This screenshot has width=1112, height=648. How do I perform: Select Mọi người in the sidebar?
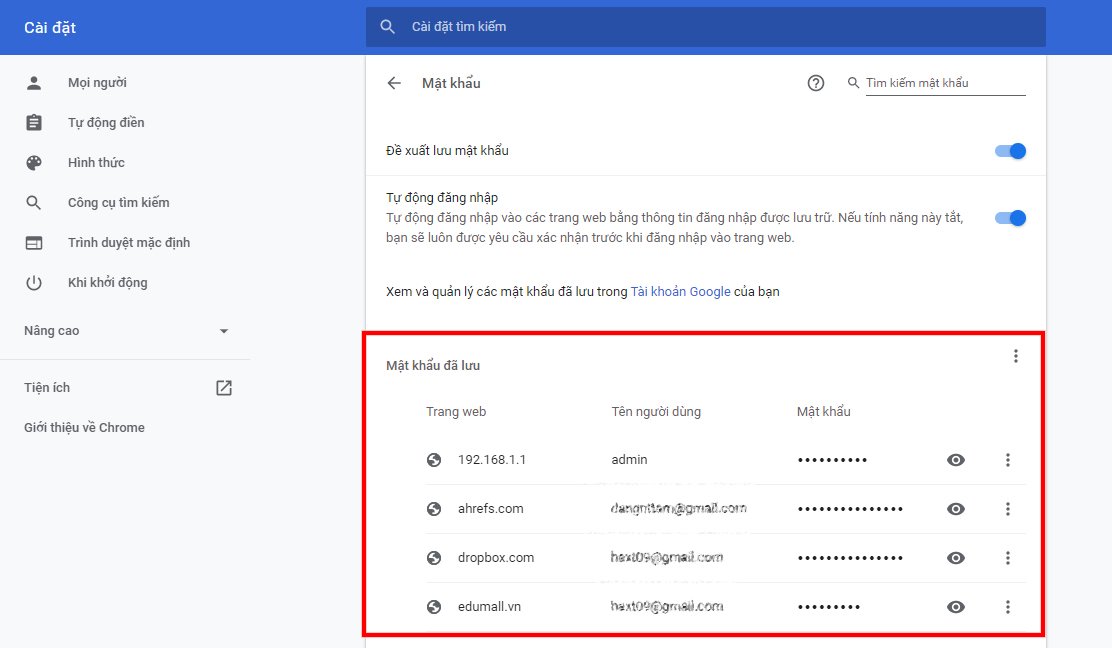click(97, 83)
